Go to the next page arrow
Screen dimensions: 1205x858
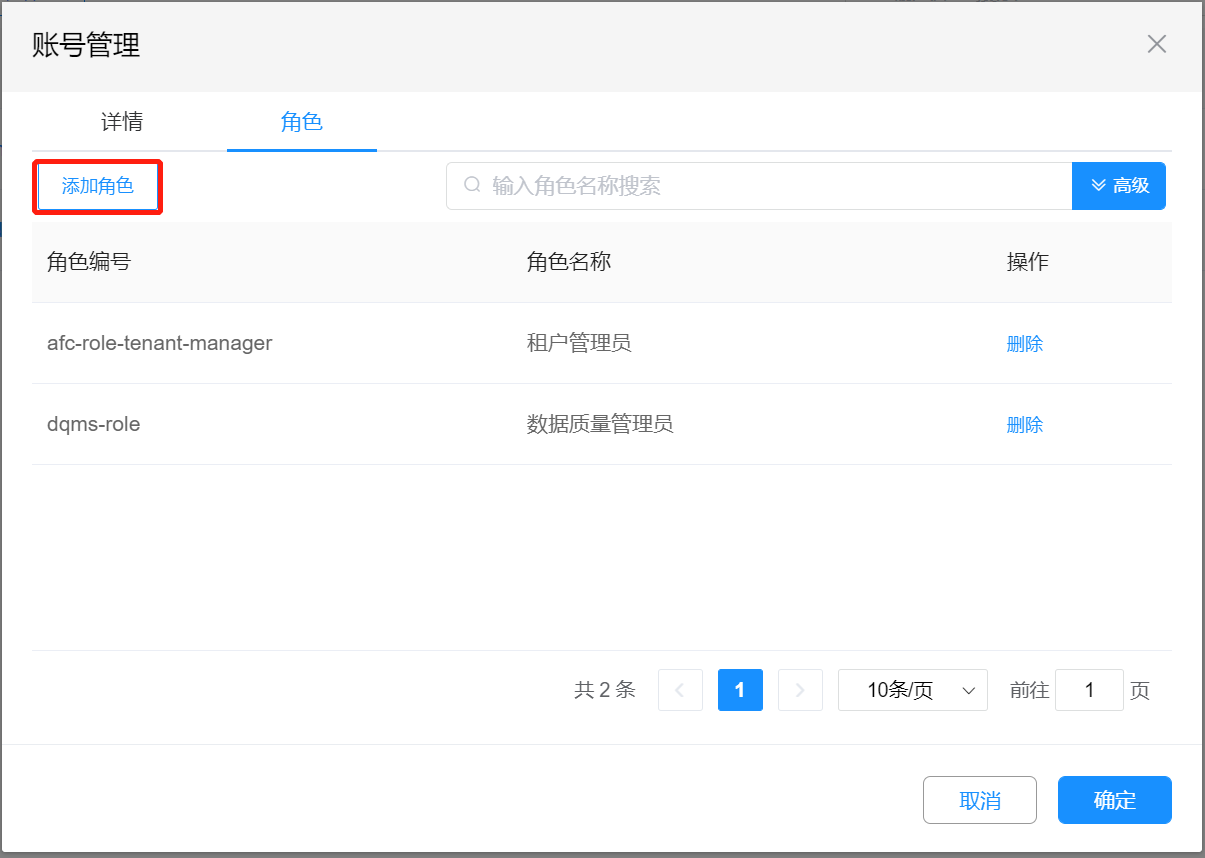[800, 690]
